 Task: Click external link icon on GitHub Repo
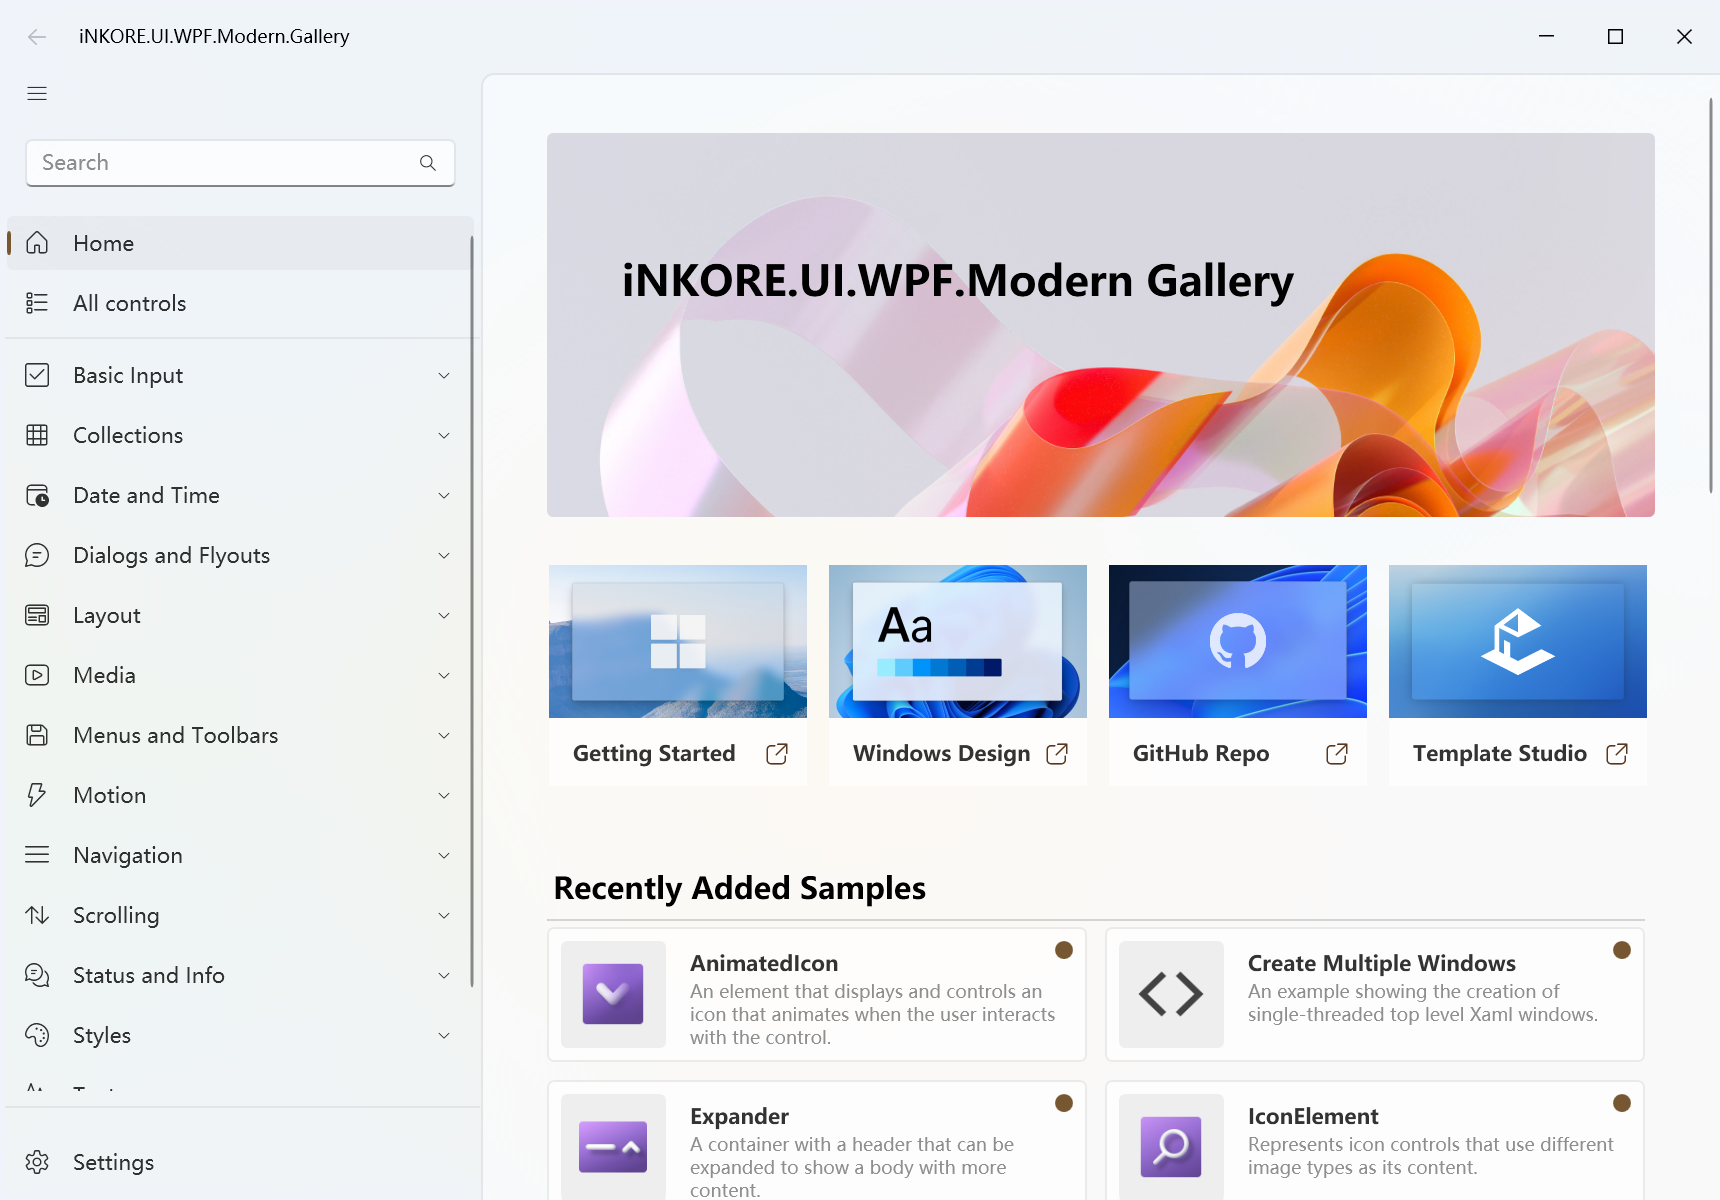point(1337,754)
